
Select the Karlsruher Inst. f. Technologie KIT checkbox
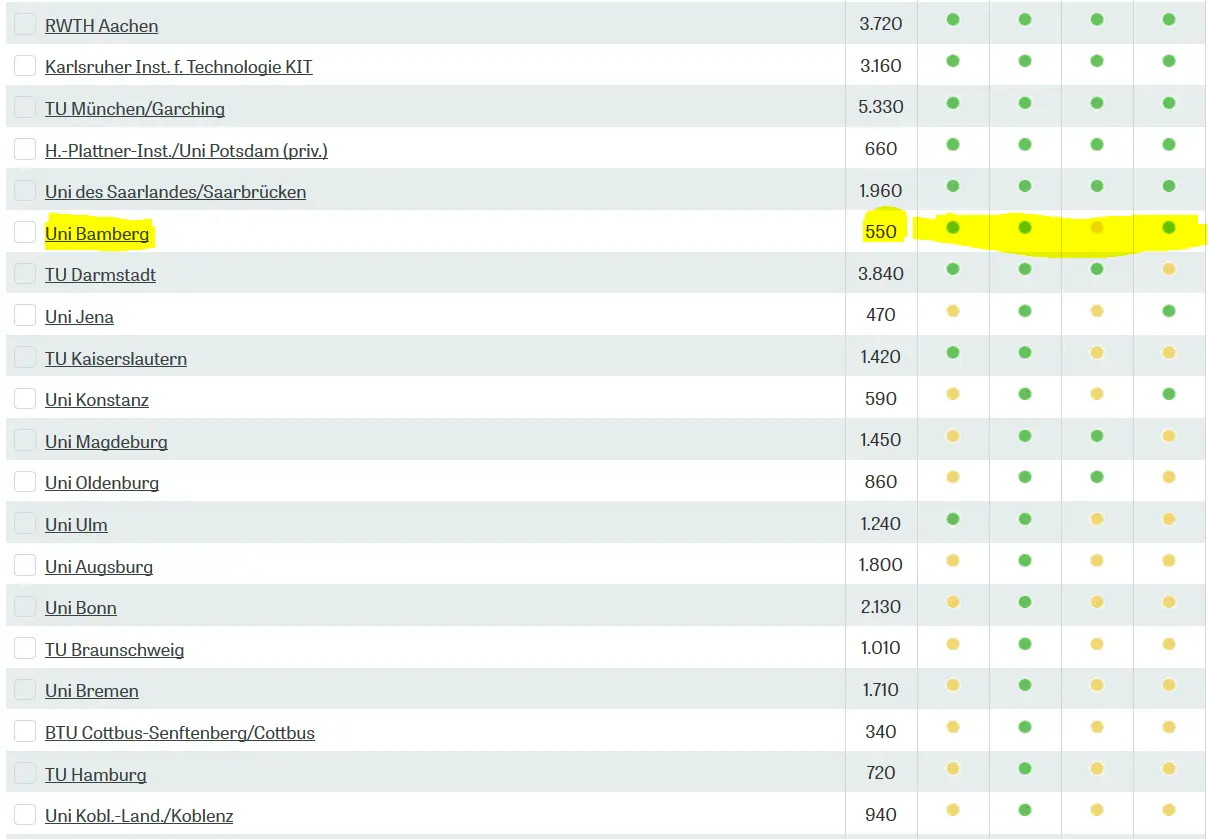[x=25, y=66]
